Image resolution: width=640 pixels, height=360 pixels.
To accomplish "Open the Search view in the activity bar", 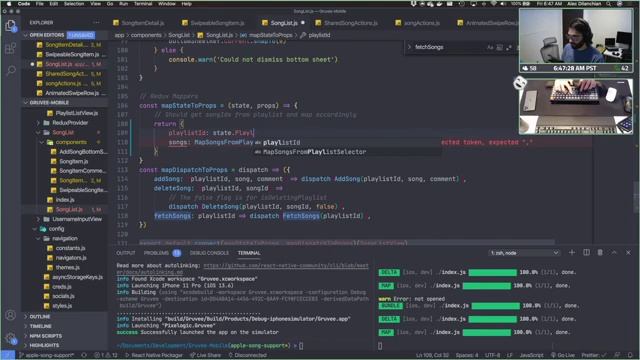I will click(11, 70).
